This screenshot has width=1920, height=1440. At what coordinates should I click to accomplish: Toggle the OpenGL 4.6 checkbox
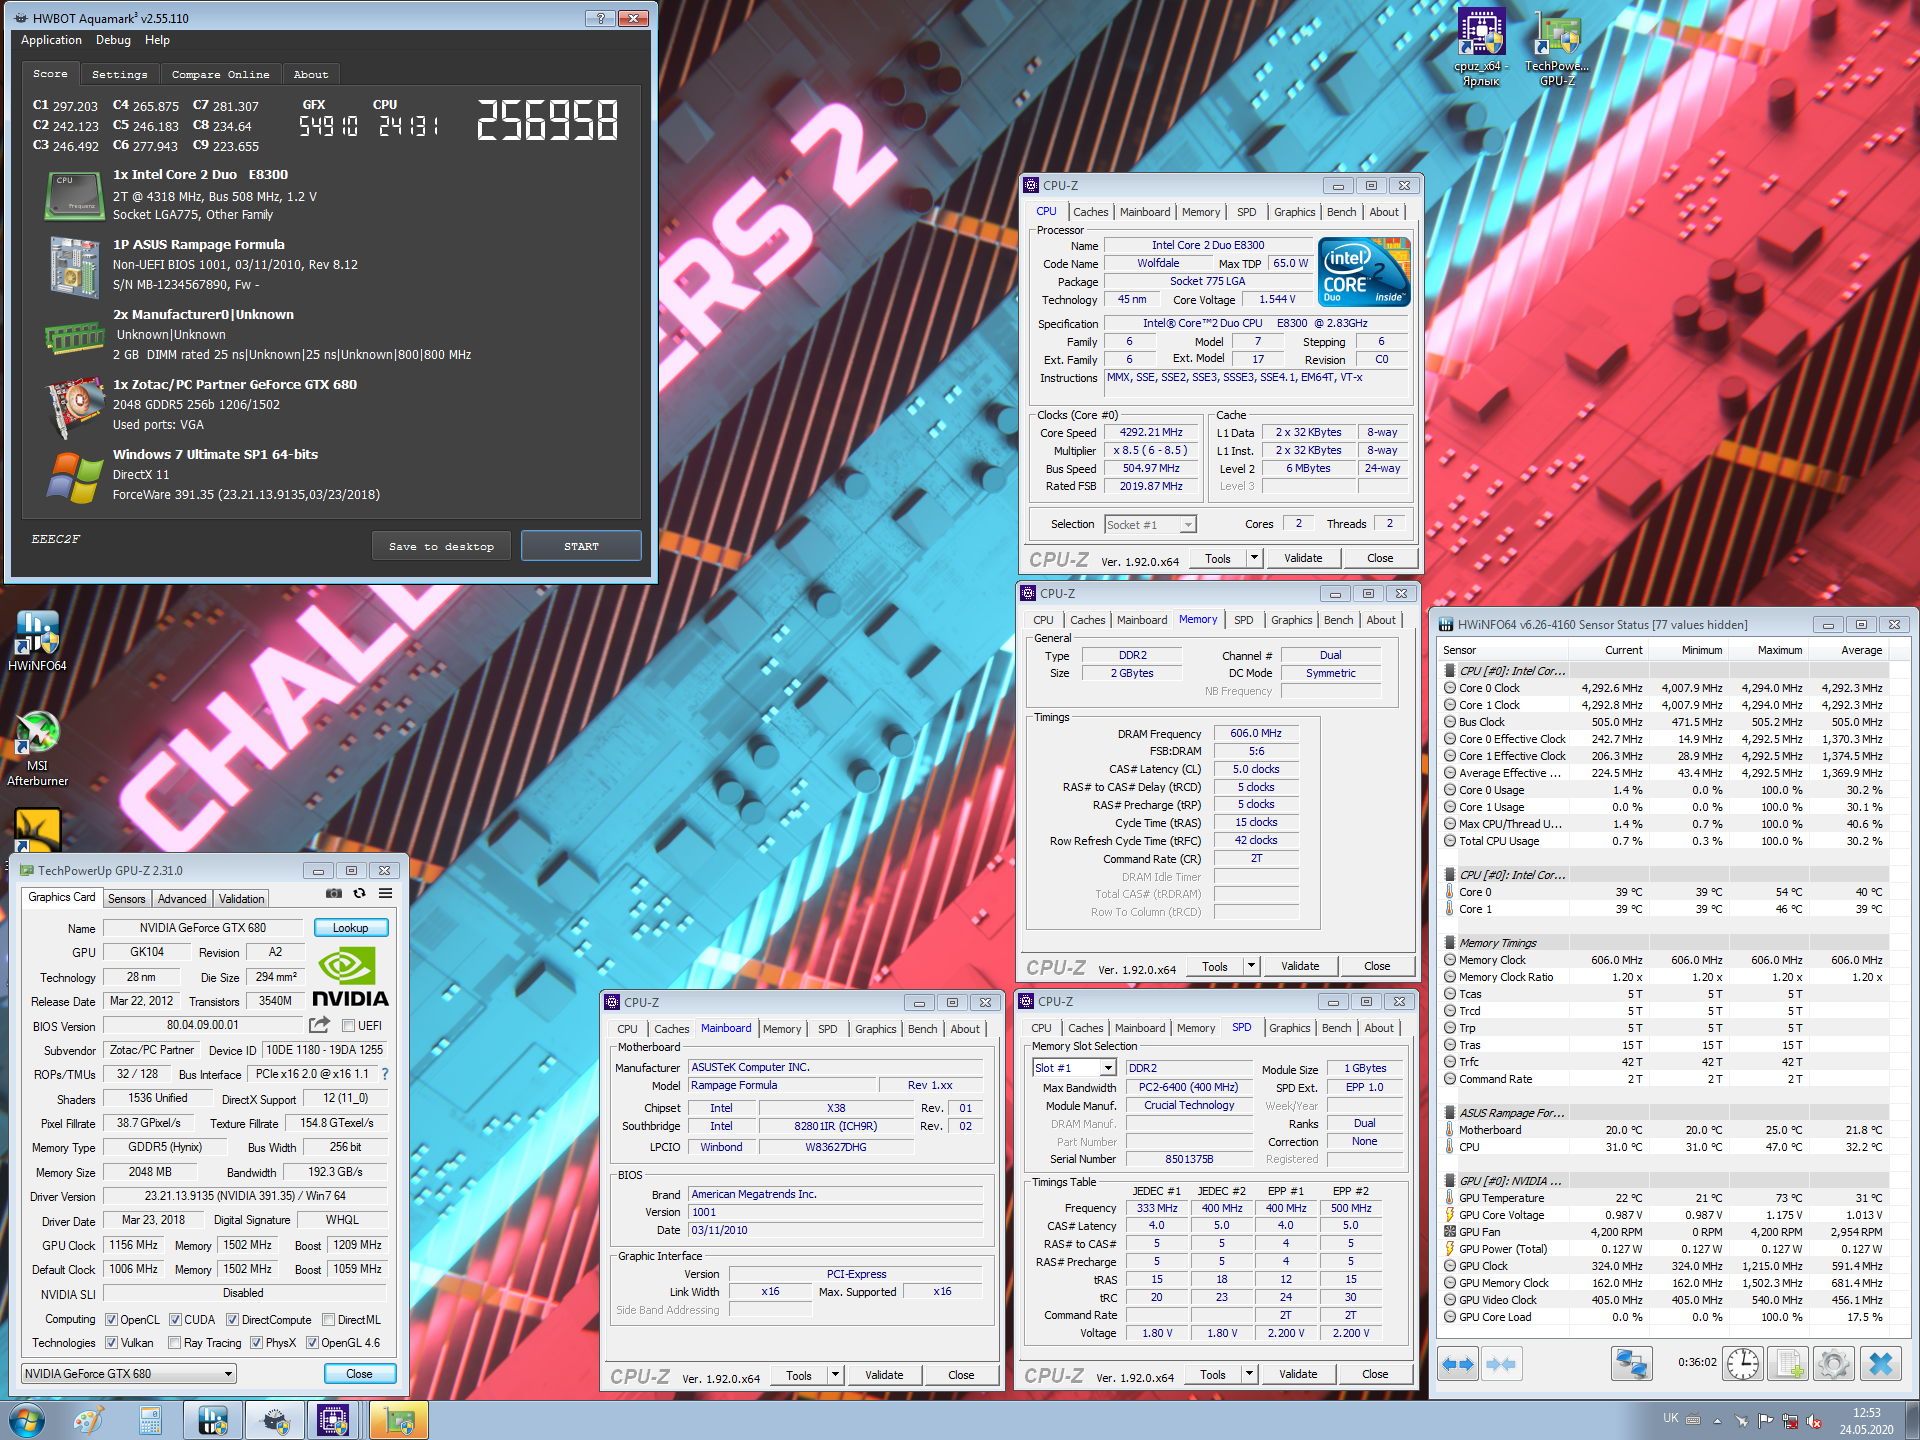[313, 1343]
